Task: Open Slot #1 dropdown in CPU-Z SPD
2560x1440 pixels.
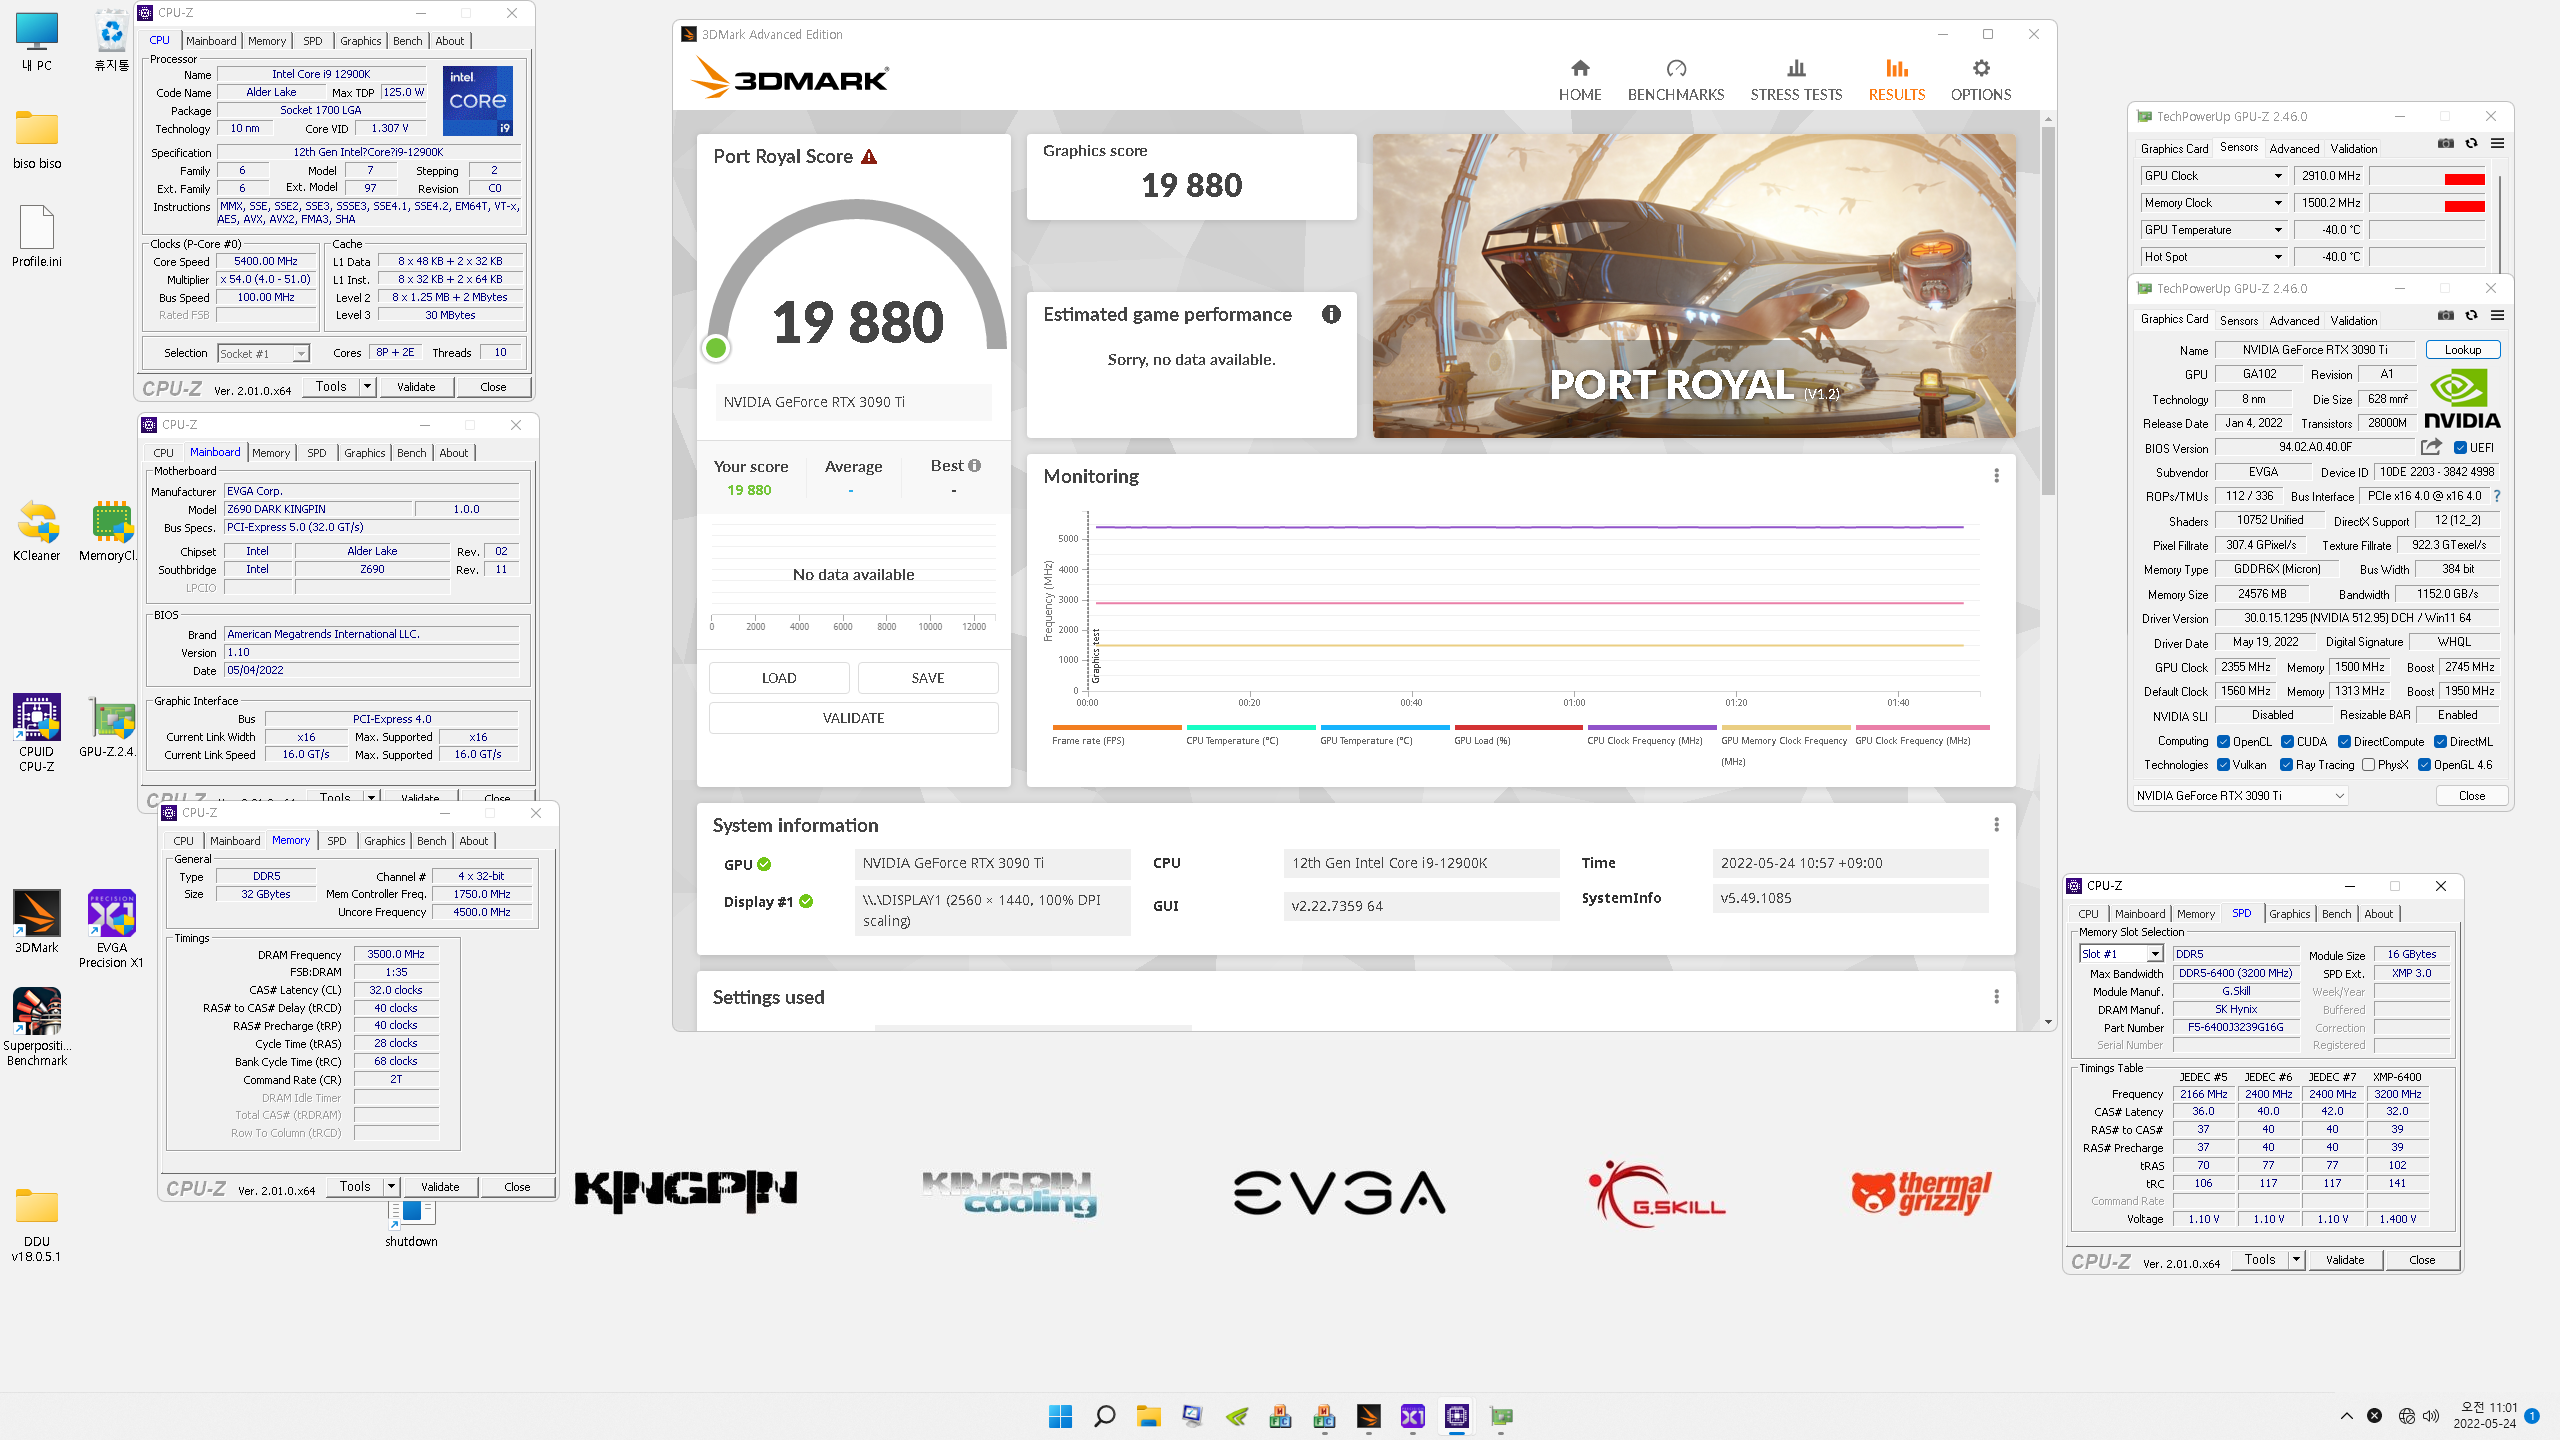Action: (2120, 954)
